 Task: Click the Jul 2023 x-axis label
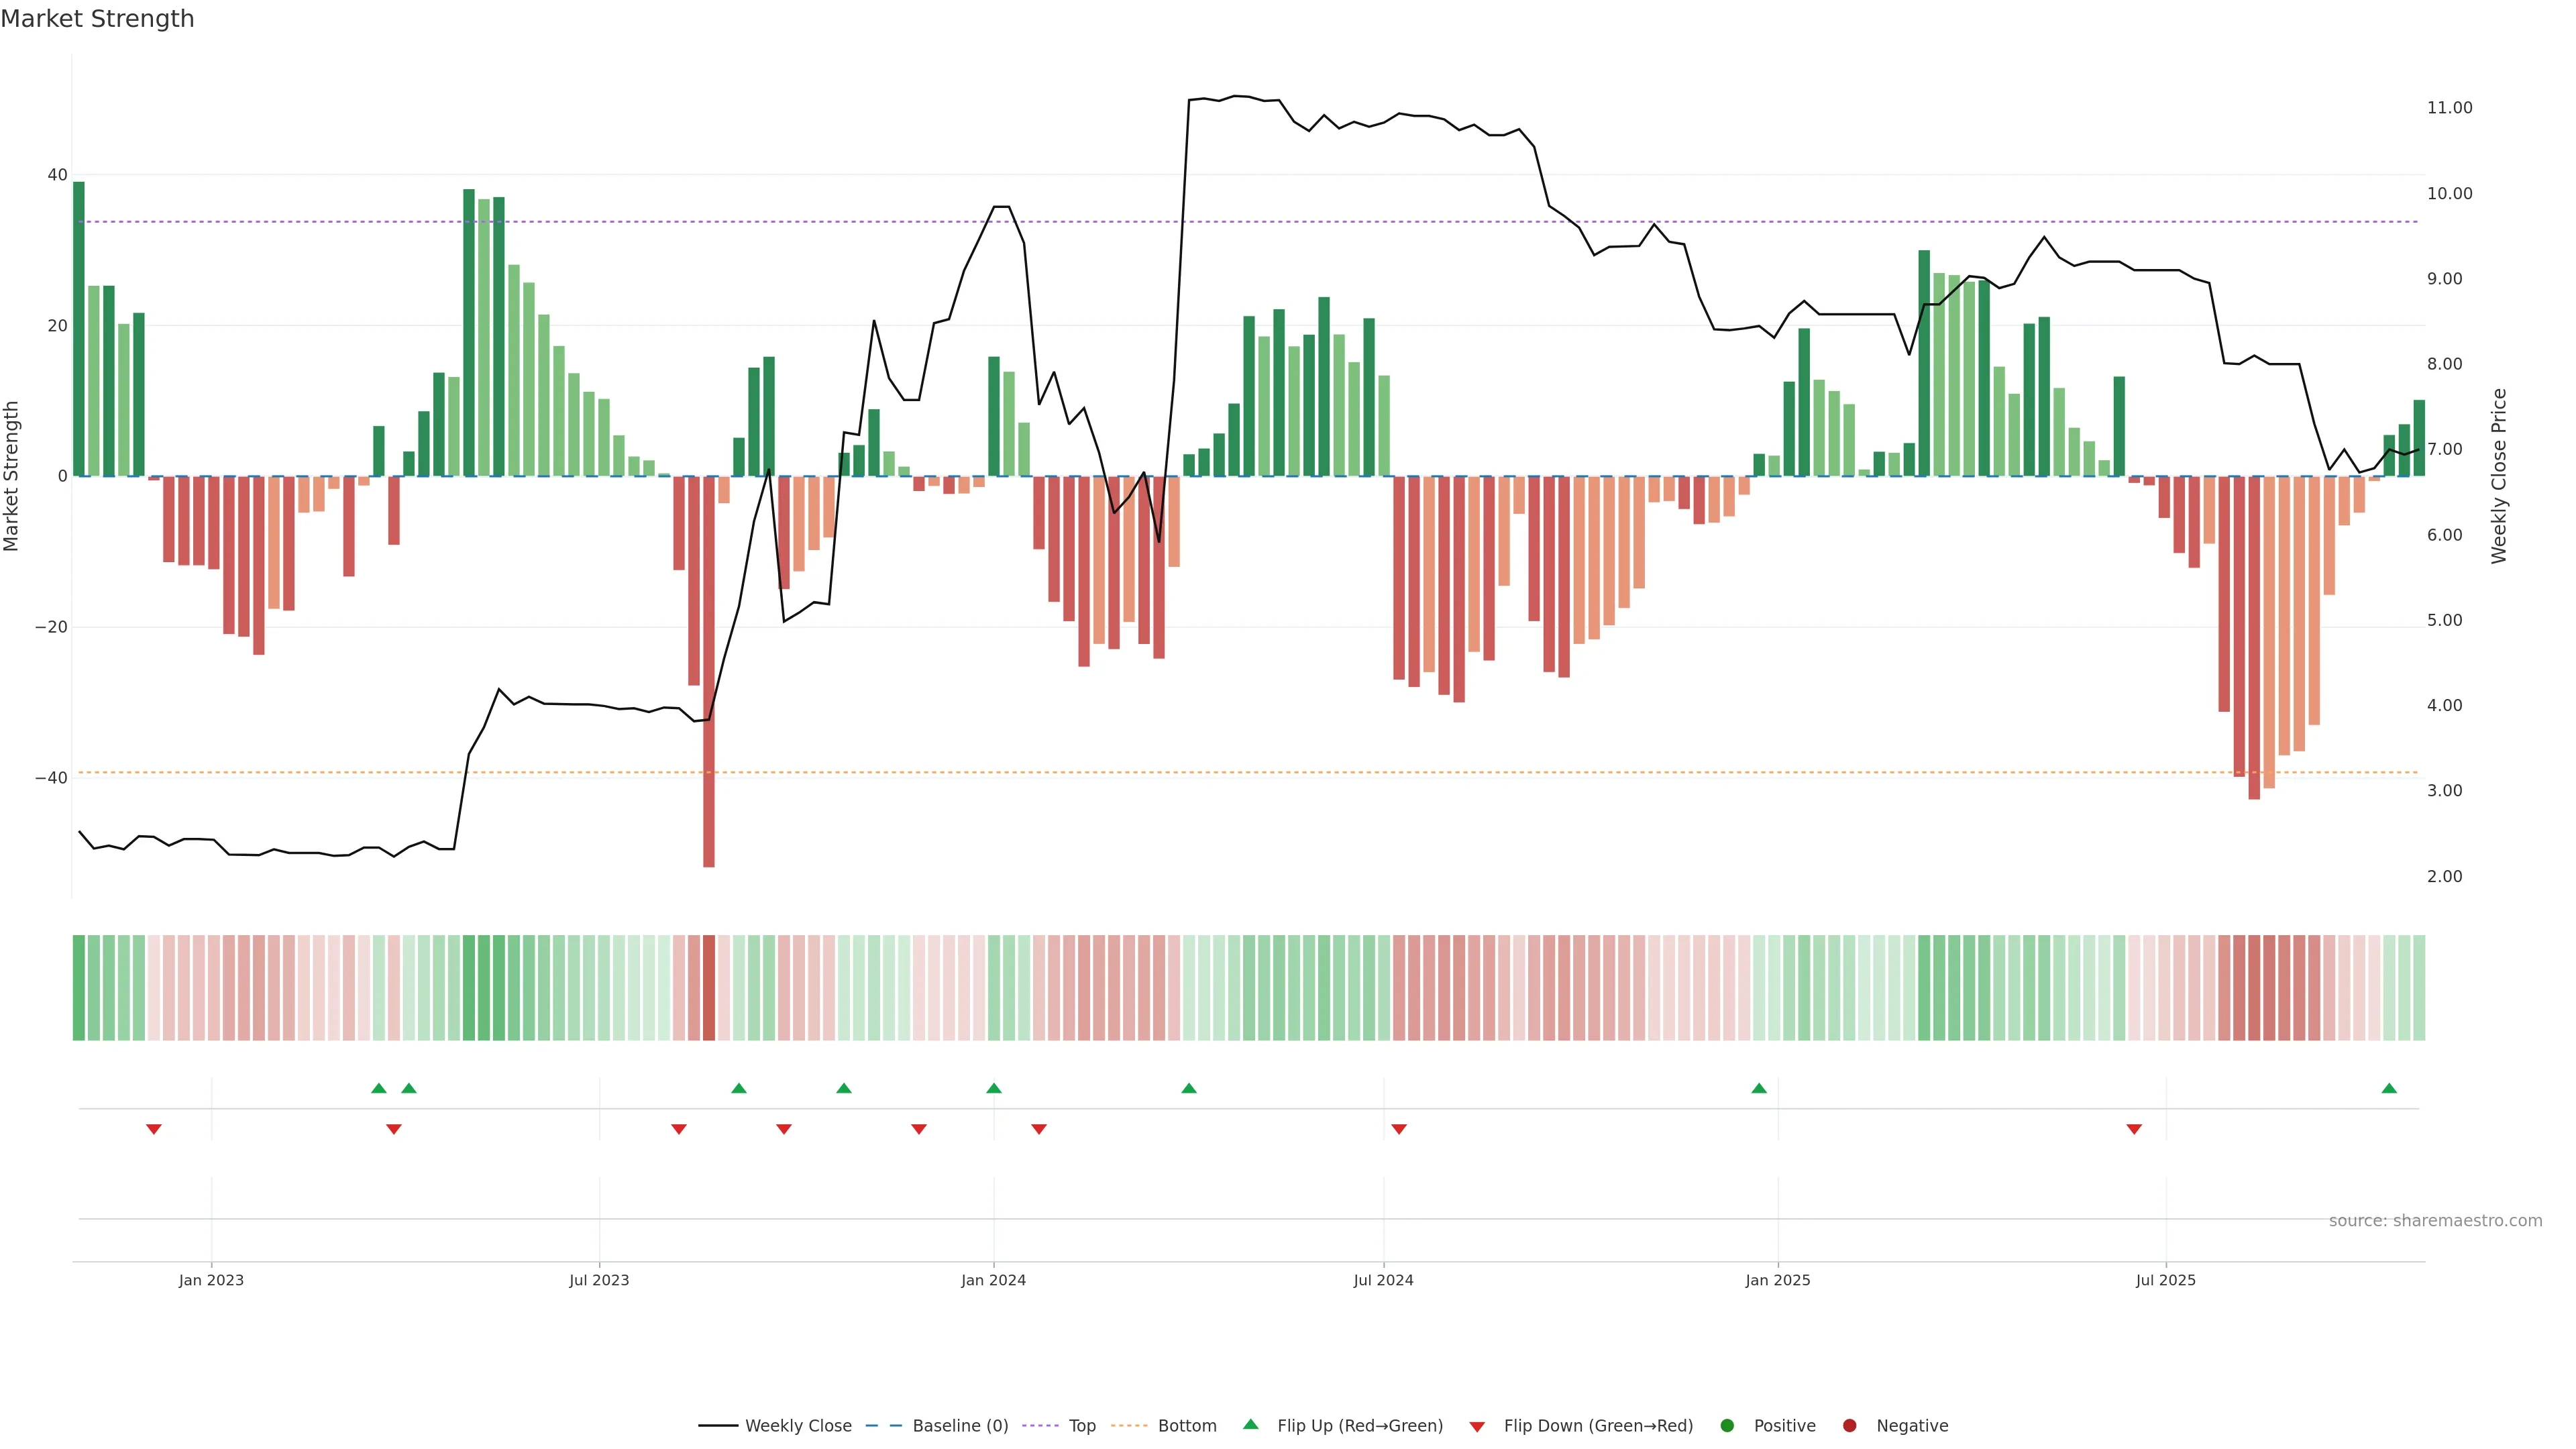click(x=599, y=1280)
